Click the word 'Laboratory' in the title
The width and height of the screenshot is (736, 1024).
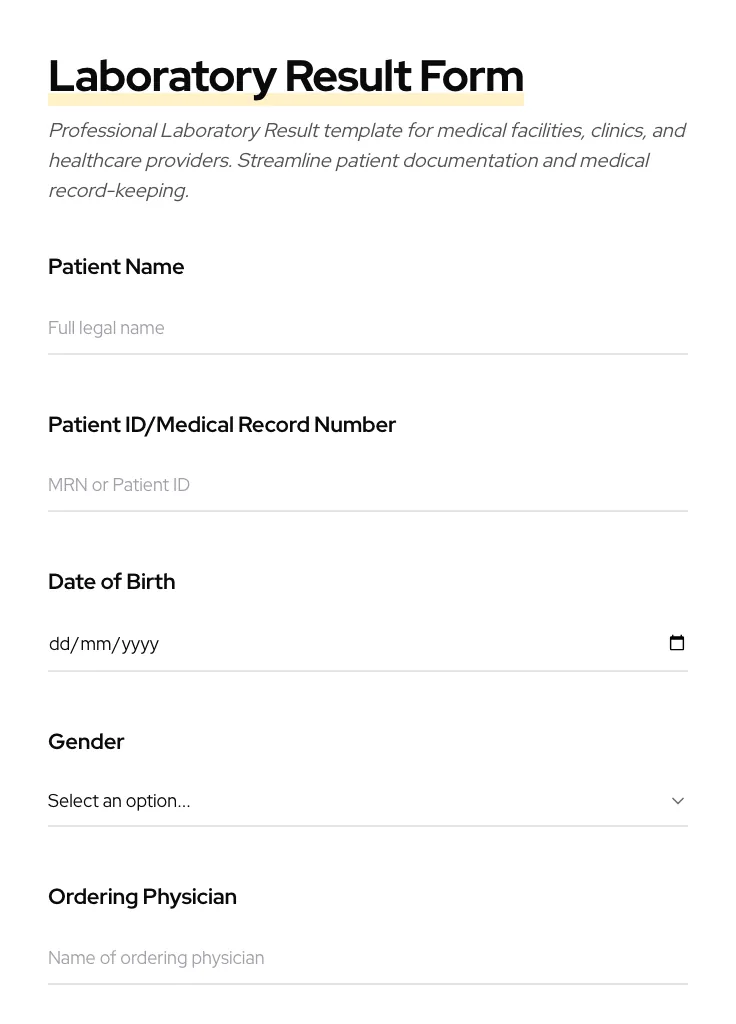(162, 76)
